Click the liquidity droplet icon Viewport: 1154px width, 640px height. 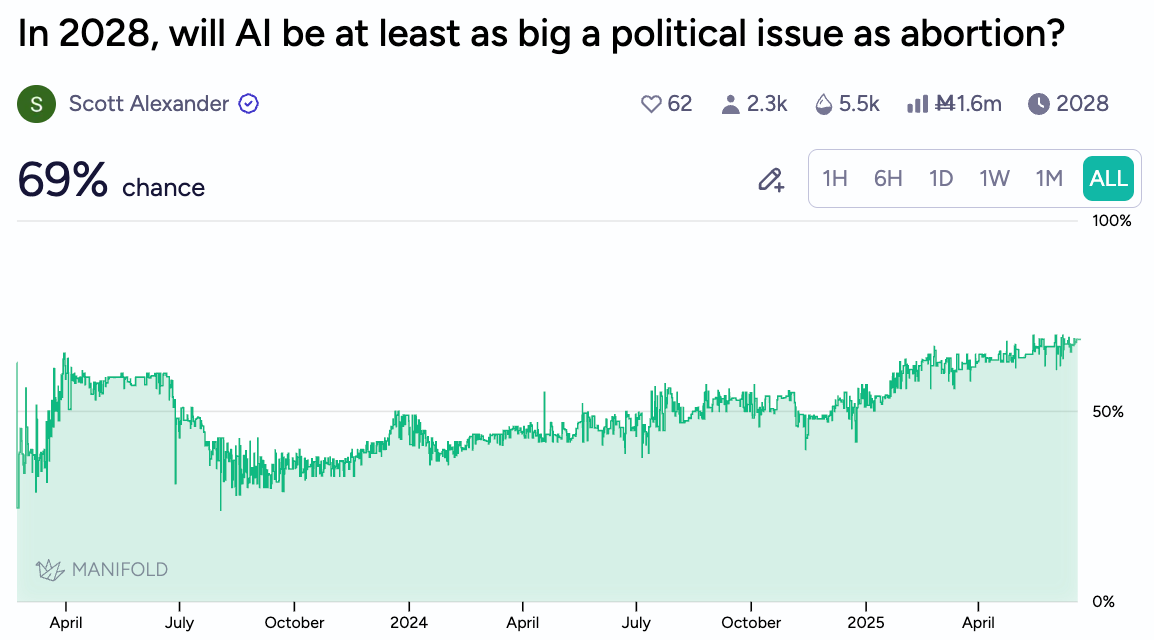click(824, 104)
